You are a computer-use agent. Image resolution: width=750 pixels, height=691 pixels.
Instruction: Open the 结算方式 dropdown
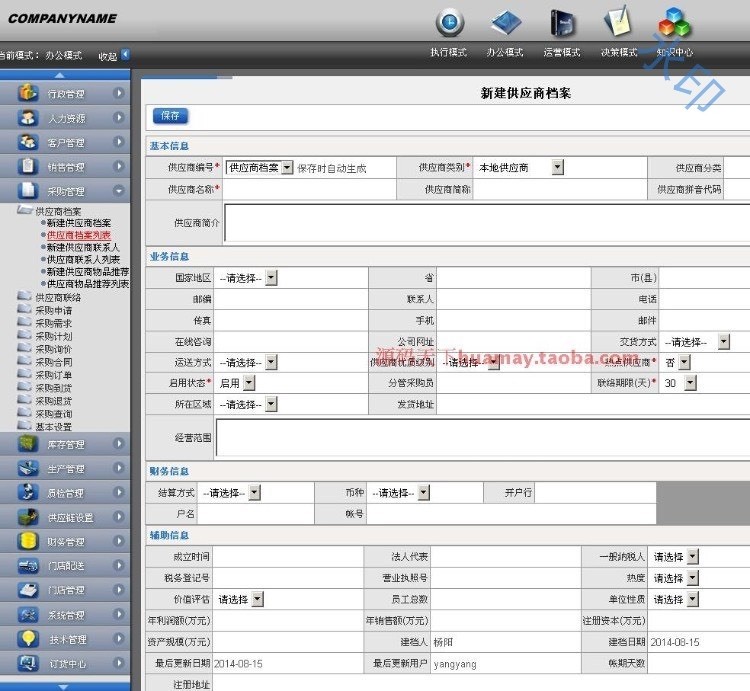click(x=254, y=493)
